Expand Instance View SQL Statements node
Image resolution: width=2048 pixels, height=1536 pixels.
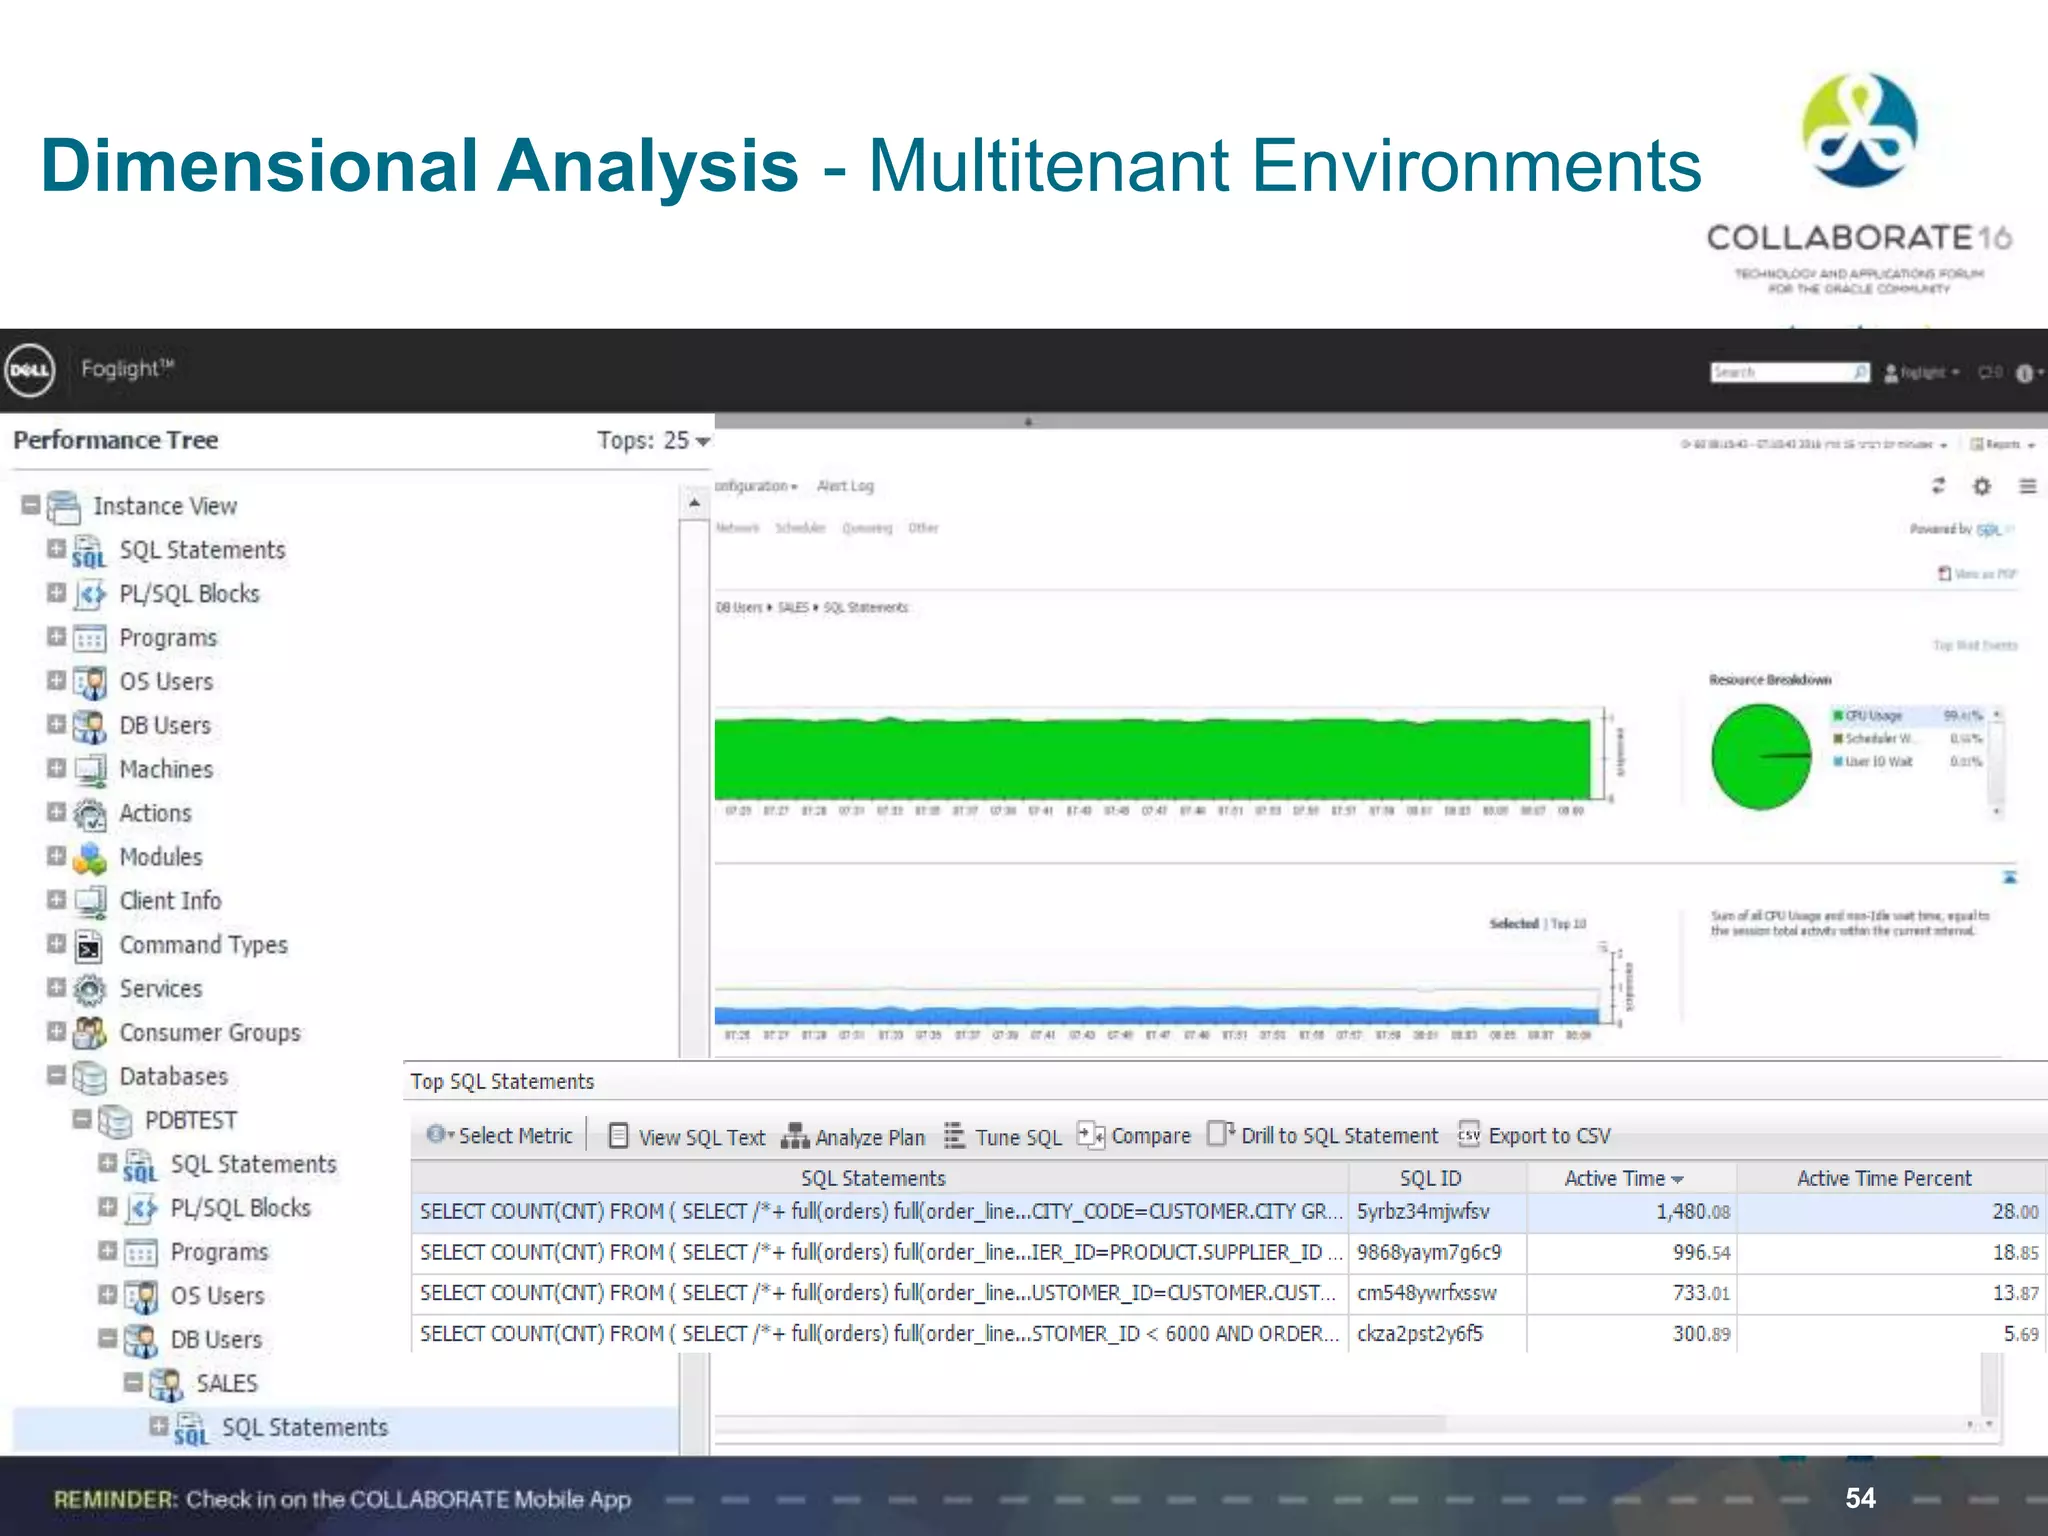pyautogui.click(x=56, y=549)
